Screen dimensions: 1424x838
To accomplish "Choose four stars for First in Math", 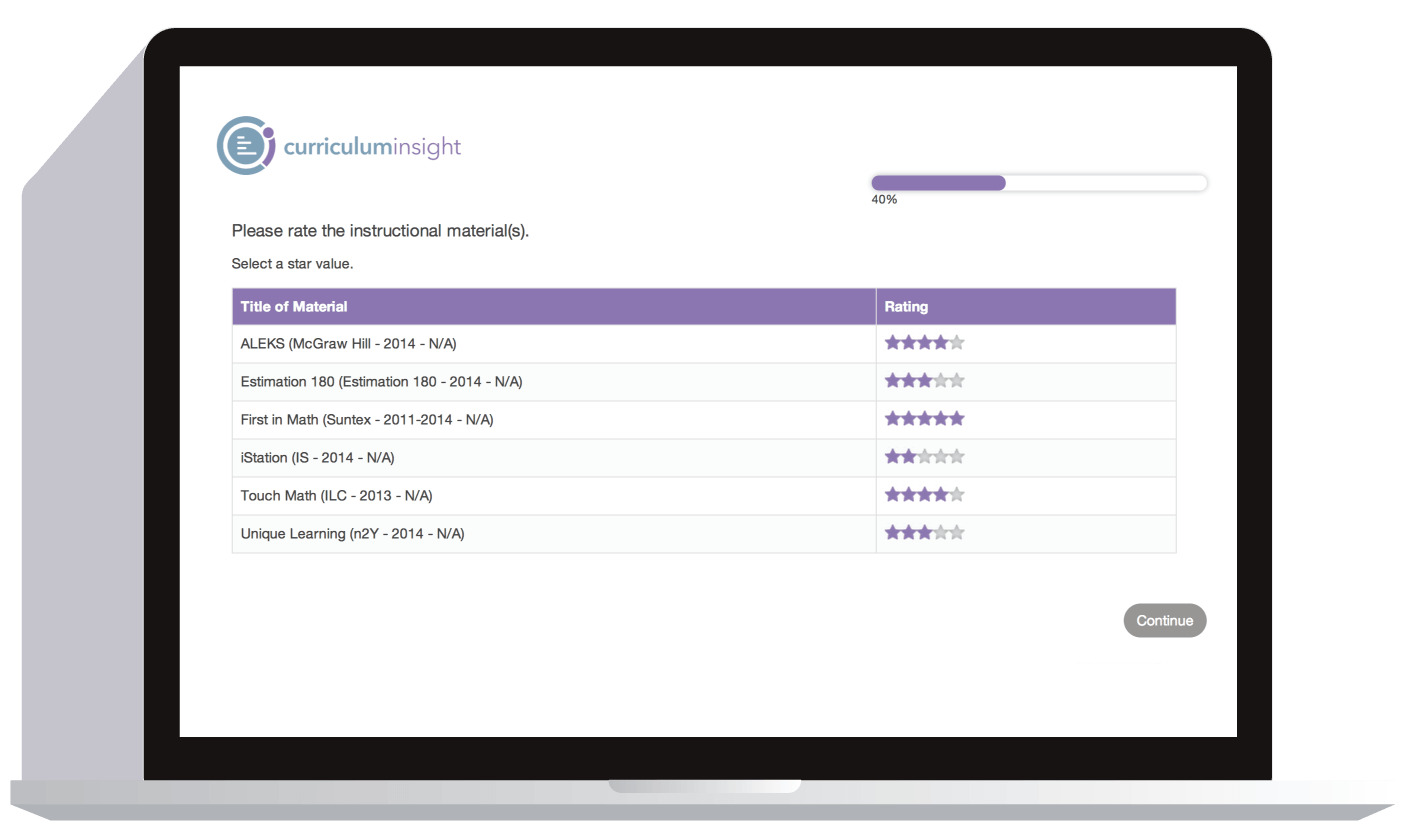I will pos(941,419).
